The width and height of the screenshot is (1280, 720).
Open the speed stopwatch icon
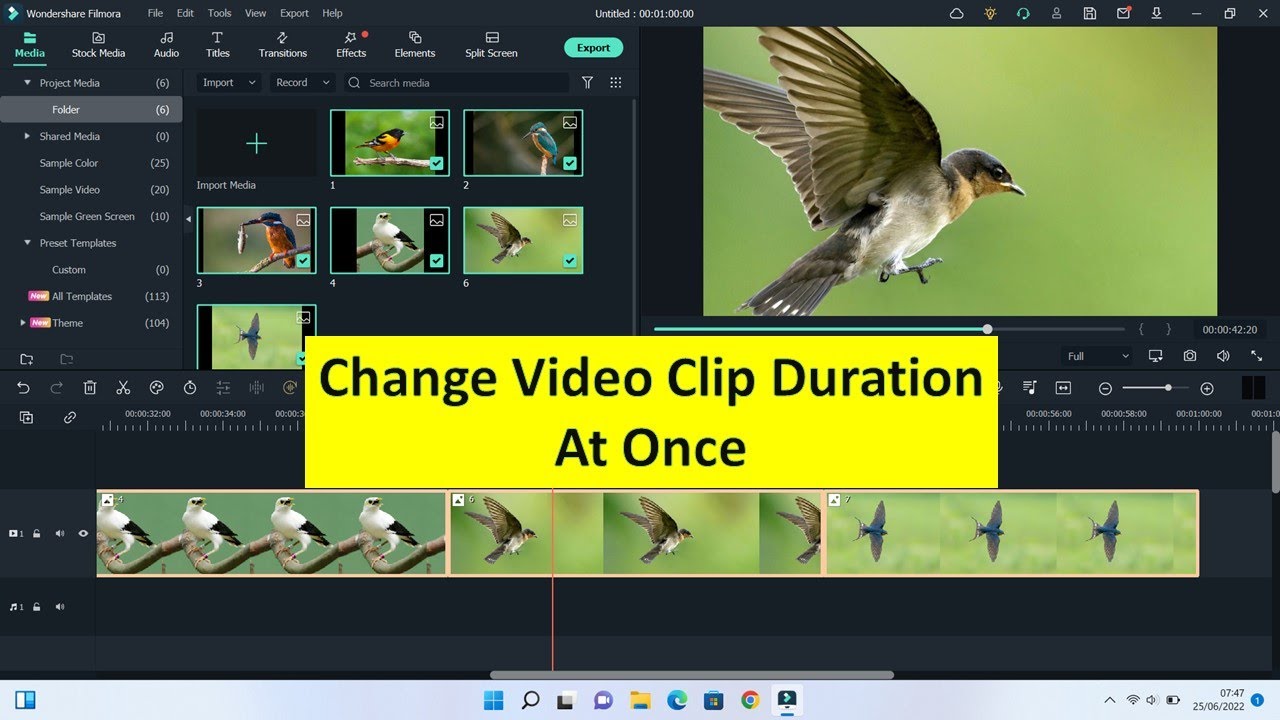tap(190, 388)
